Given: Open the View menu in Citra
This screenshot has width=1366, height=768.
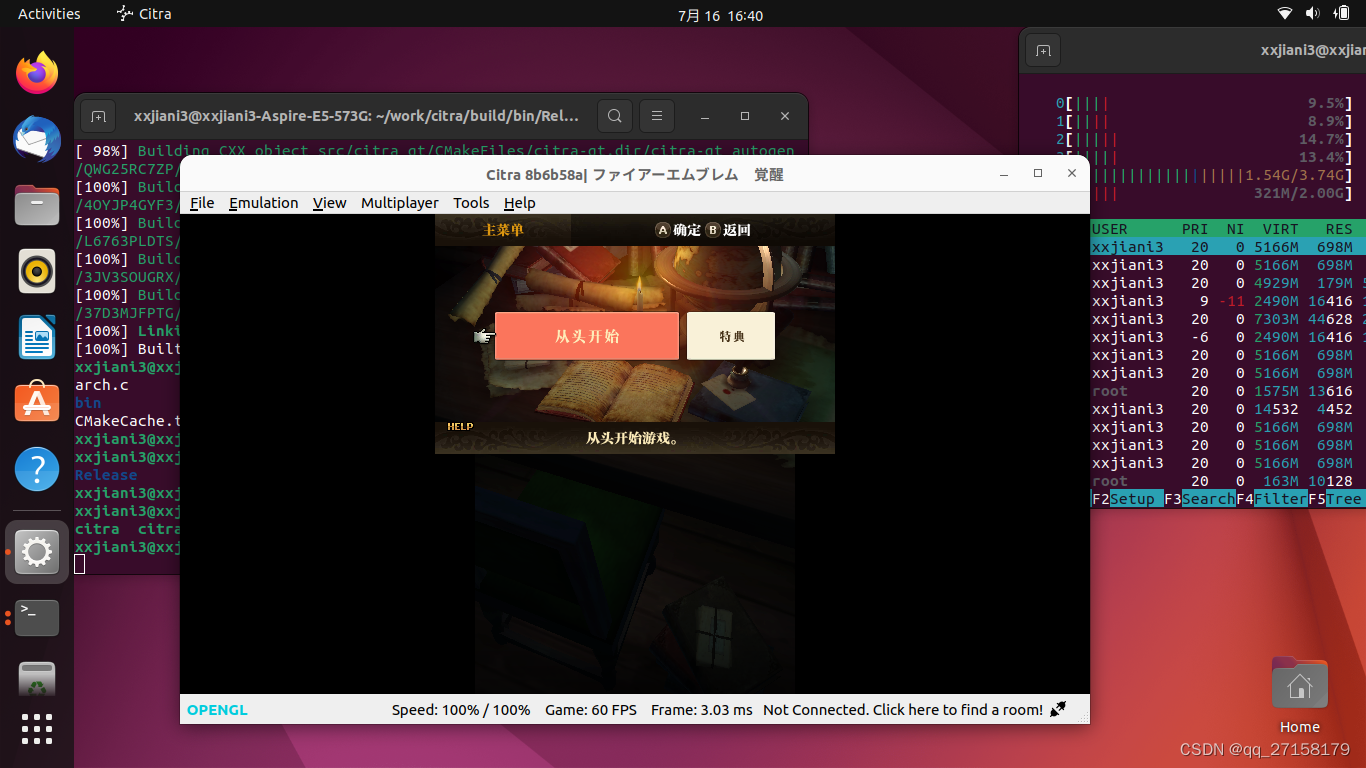Looking at the screenshot, I should click(329, 203).
